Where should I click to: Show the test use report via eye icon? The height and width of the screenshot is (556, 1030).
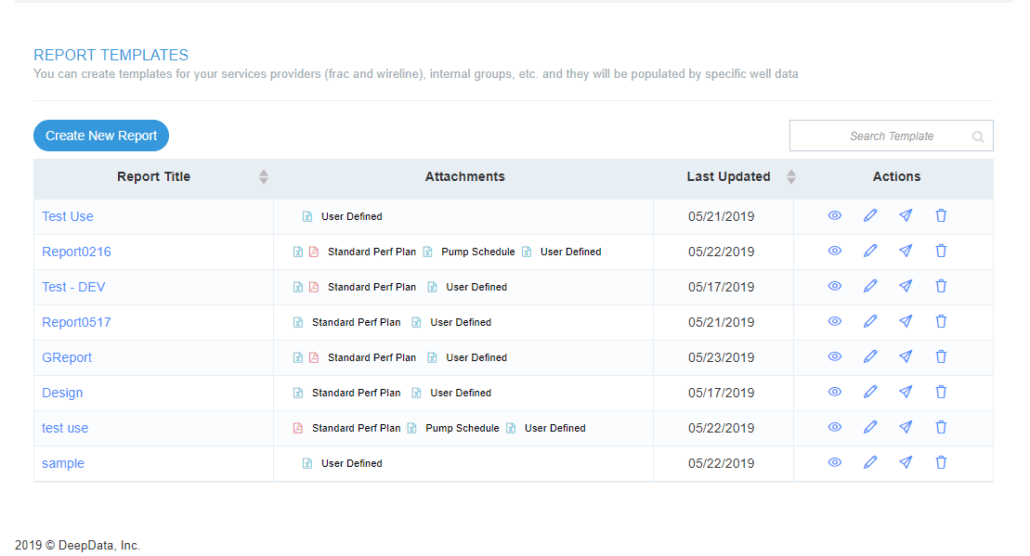click(834, 427)
